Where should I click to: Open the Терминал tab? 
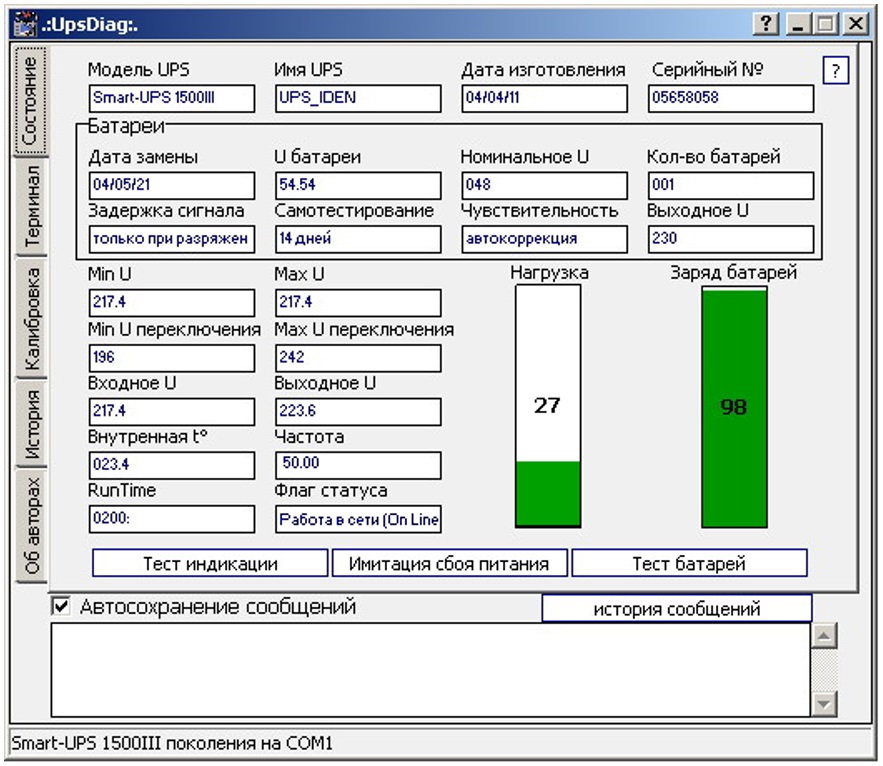click(32, 206)
